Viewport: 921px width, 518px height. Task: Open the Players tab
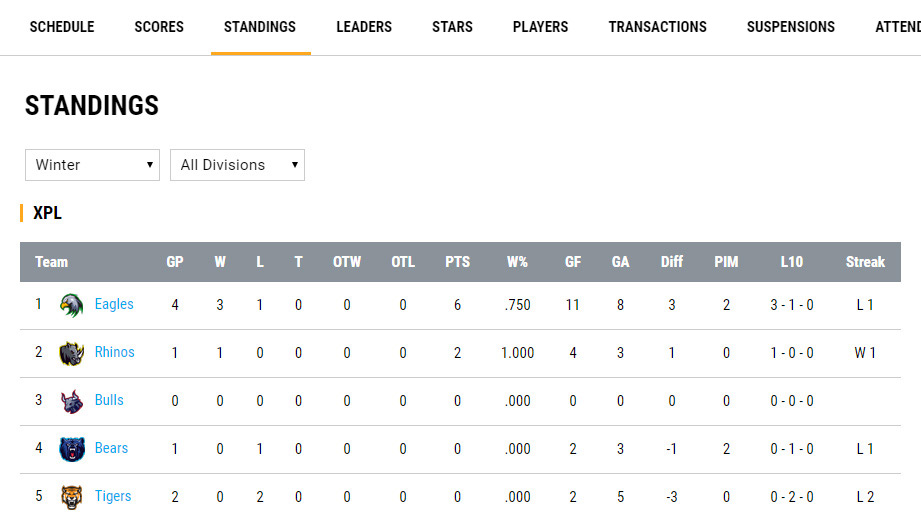point(540,27)
